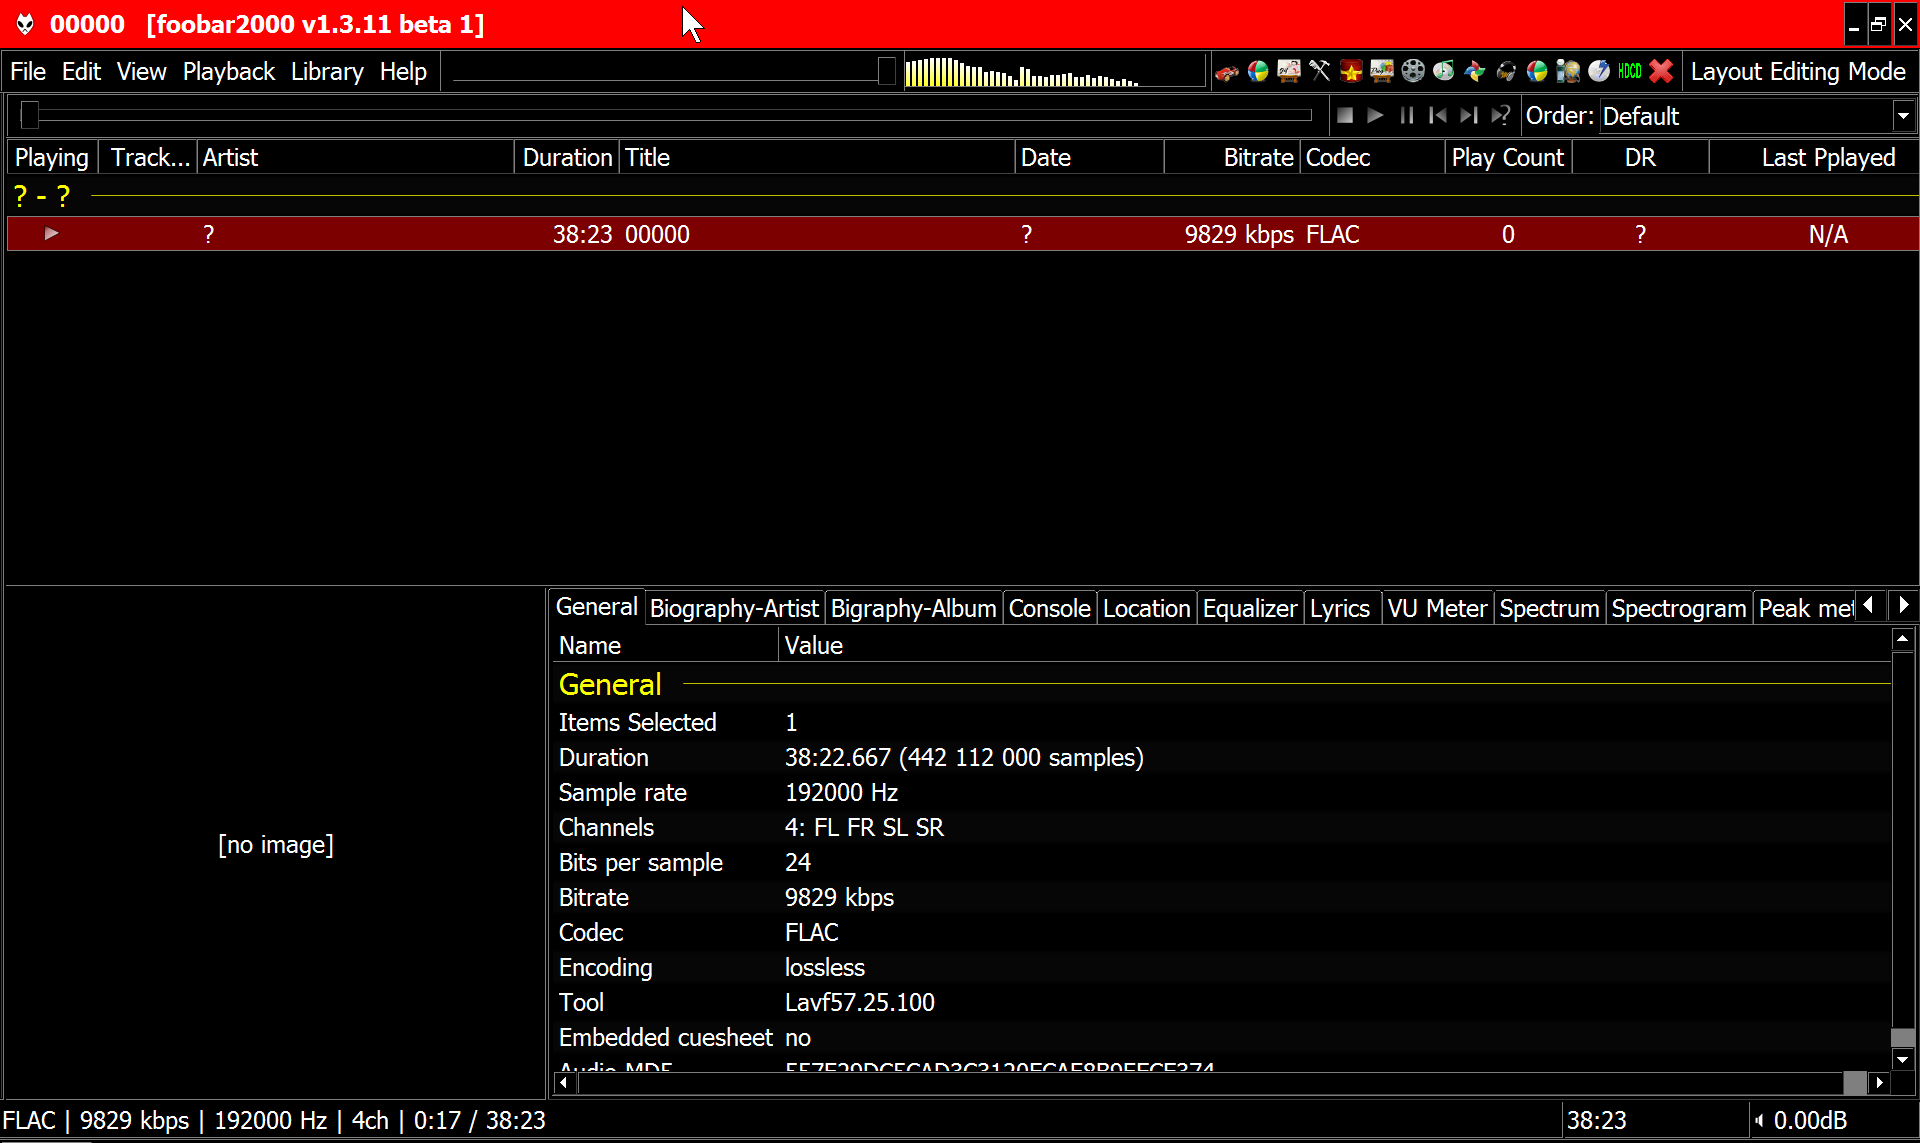Viewport: 1920px width, 1143px height.
Task: Select the playing track row 00000
Action: [x=962, y=234]
